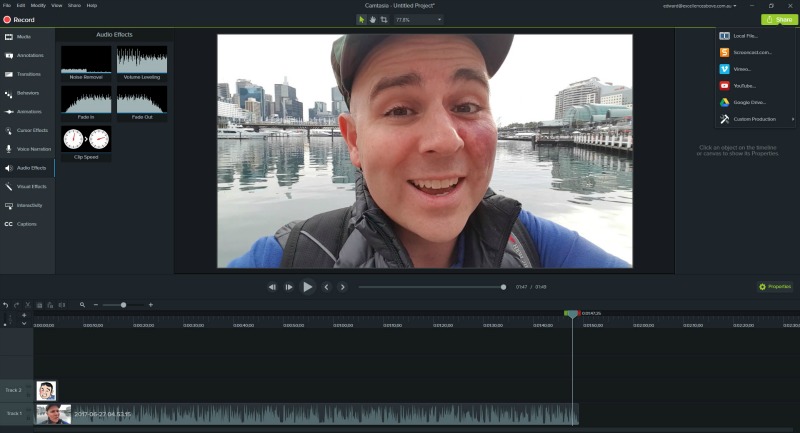Open Voice Narration panel
The height and width of the screenshot is (433, 800).
pos(27,149)
